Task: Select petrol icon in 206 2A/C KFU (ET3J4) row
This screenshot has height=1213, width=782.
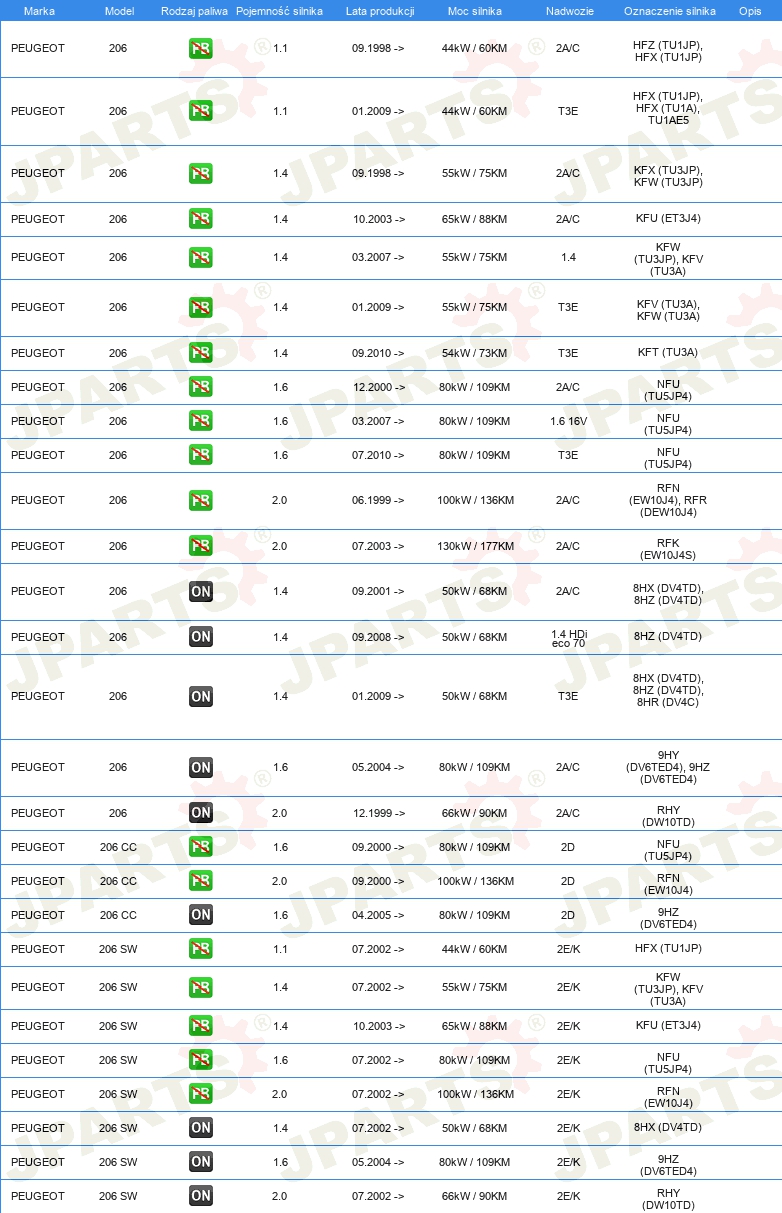Action: [x=201, y=219]
